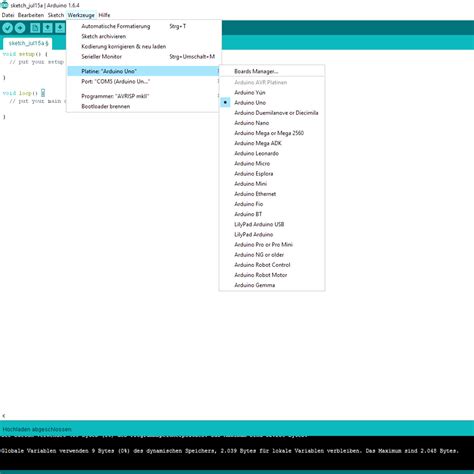Select Arduino Fio board

click(272, 204)
